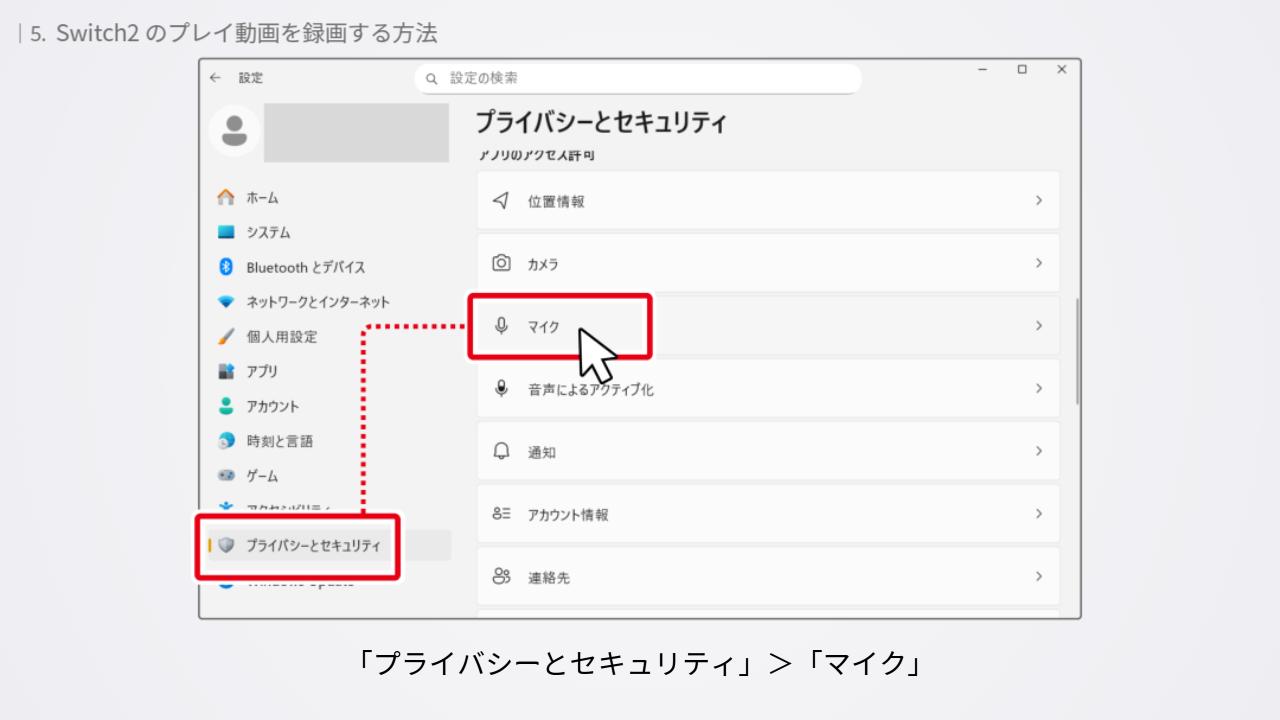
Task: Open the ホーム home sidebar item
Action: pos(262,198)
